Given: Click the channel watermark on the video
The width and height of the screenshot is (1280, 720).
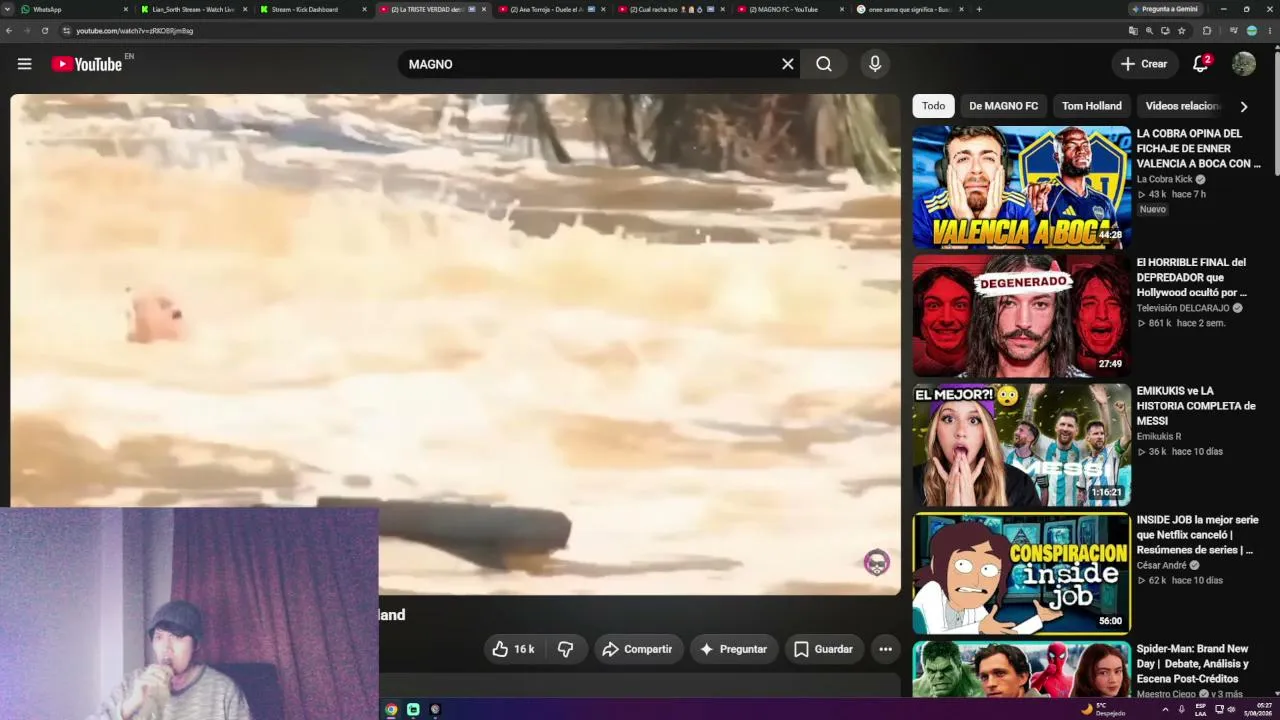Looking at the screenshot, I should 877,562.
